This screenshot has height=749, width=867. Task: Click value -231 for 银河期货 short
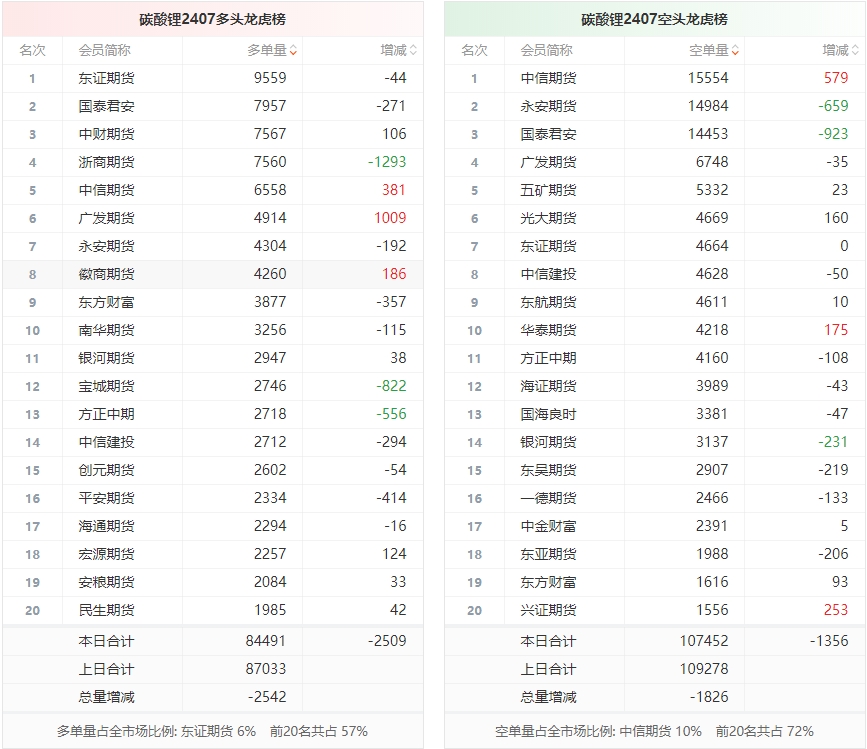pyautogui.click(x=833, y=442)
